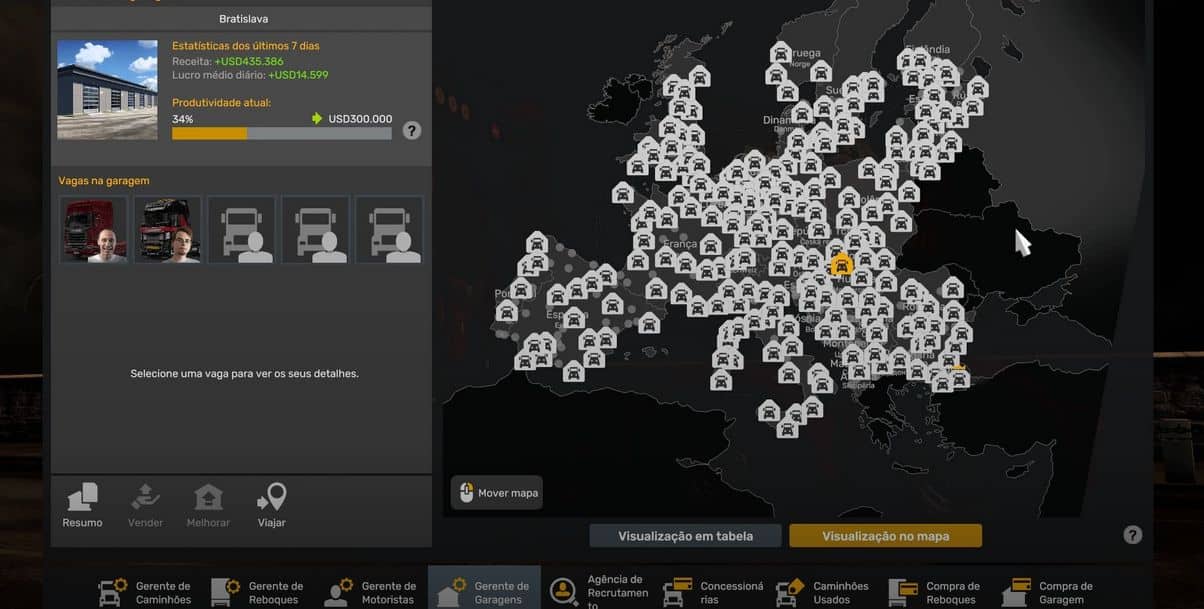Click the Melhorar garage upgrade icon

[208, 499]
